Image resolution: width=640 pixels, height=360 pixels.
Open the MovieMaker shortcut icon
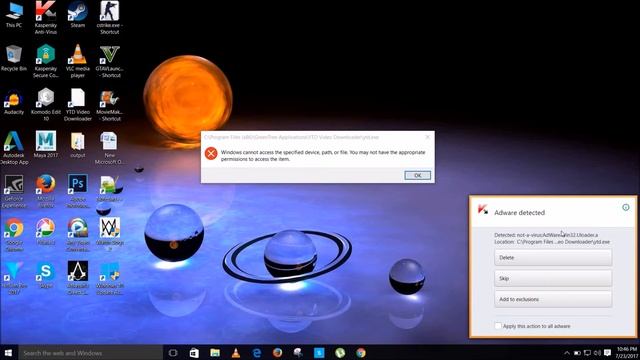pyautogui.click(x=109, y=104)
